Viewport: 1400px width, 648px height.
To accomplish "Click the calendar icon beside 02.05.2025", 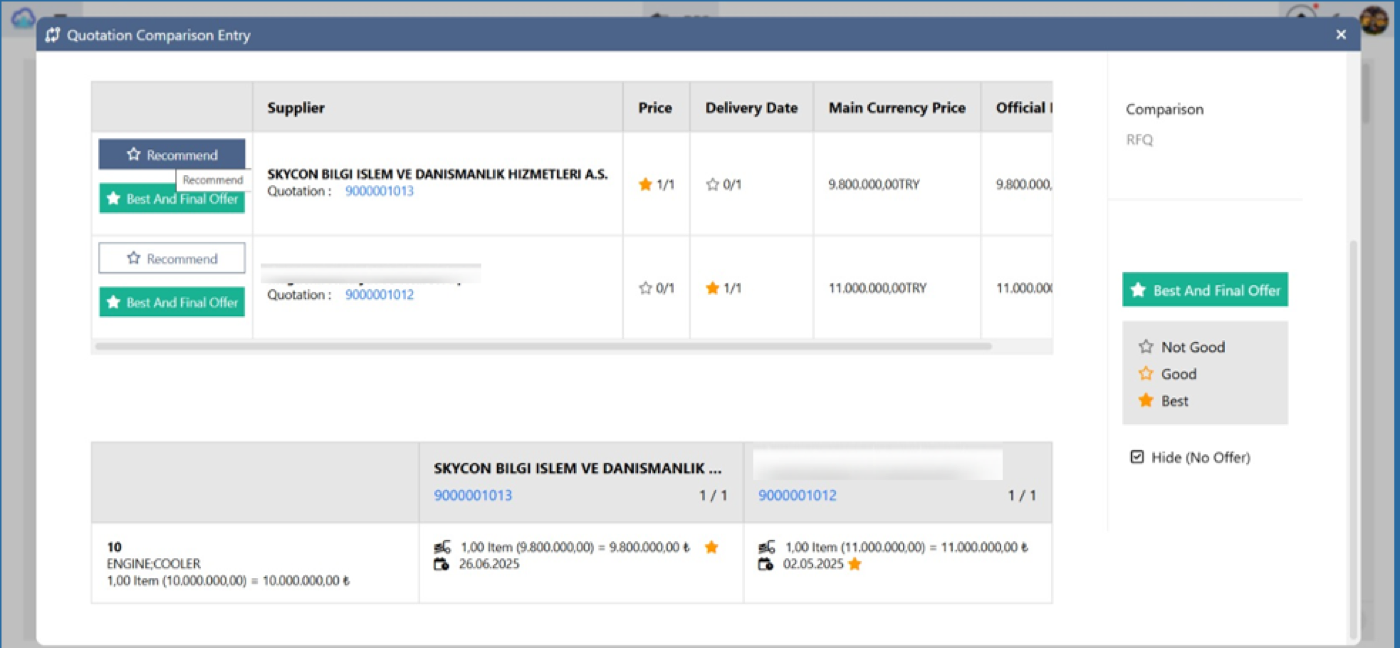I will (766, 564).
